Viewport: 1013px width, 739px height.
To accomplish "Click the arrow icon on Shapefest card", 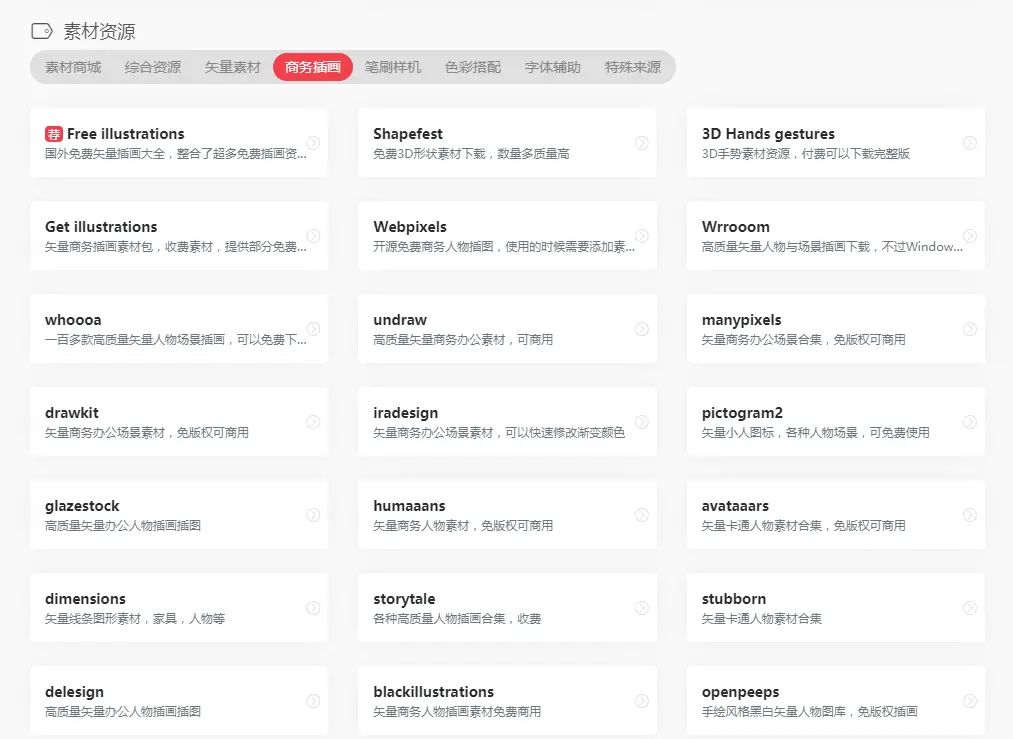I will click(642, 143).
